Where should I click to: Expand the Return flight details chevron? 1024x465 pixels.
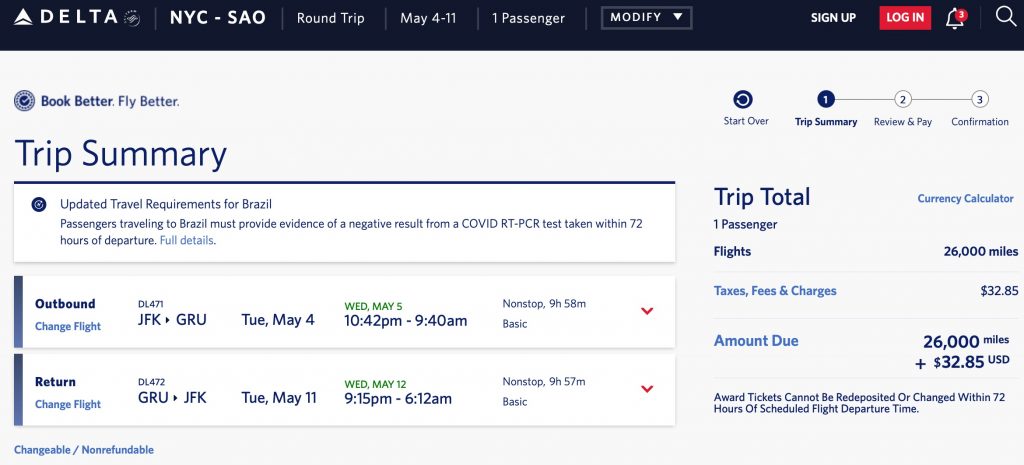tap(647, 389)
